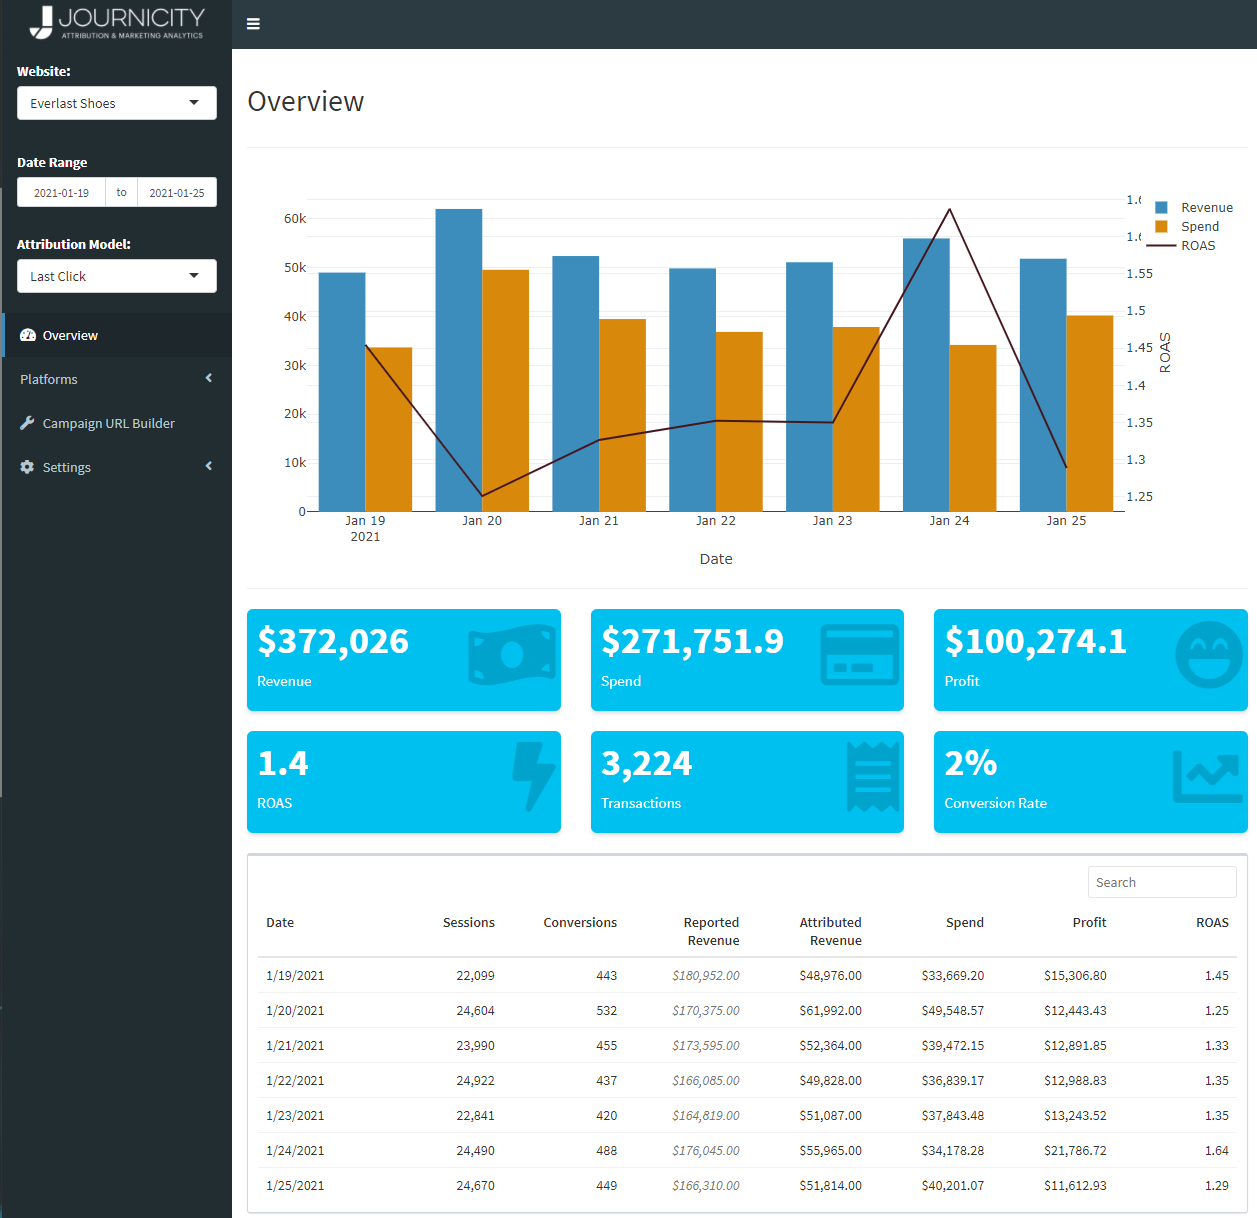Screen dimensions: 1257x1218
Task: Click reported revenue $164,819.00
Action: [x=706, y=1116]
